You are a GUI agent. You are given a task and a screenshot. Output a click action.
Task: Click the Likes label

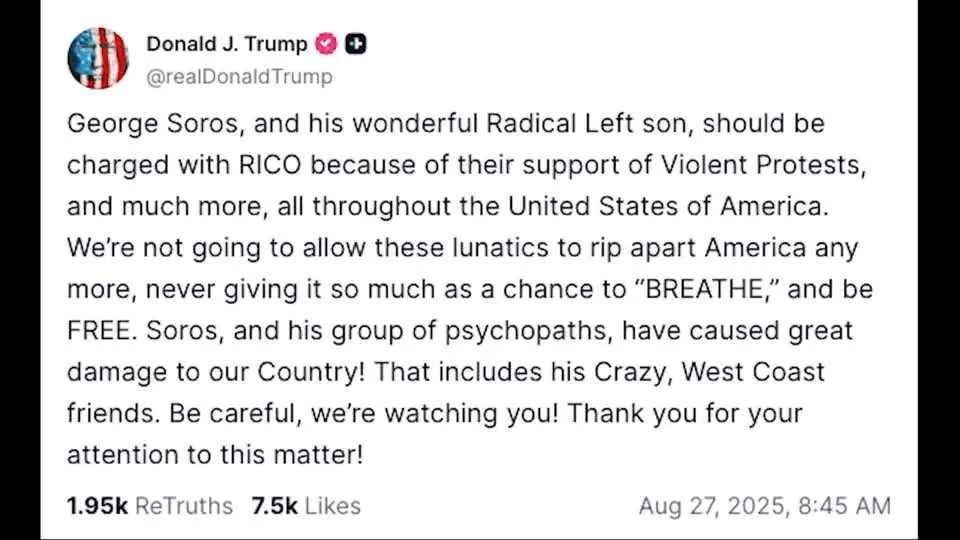pos(333,506)
